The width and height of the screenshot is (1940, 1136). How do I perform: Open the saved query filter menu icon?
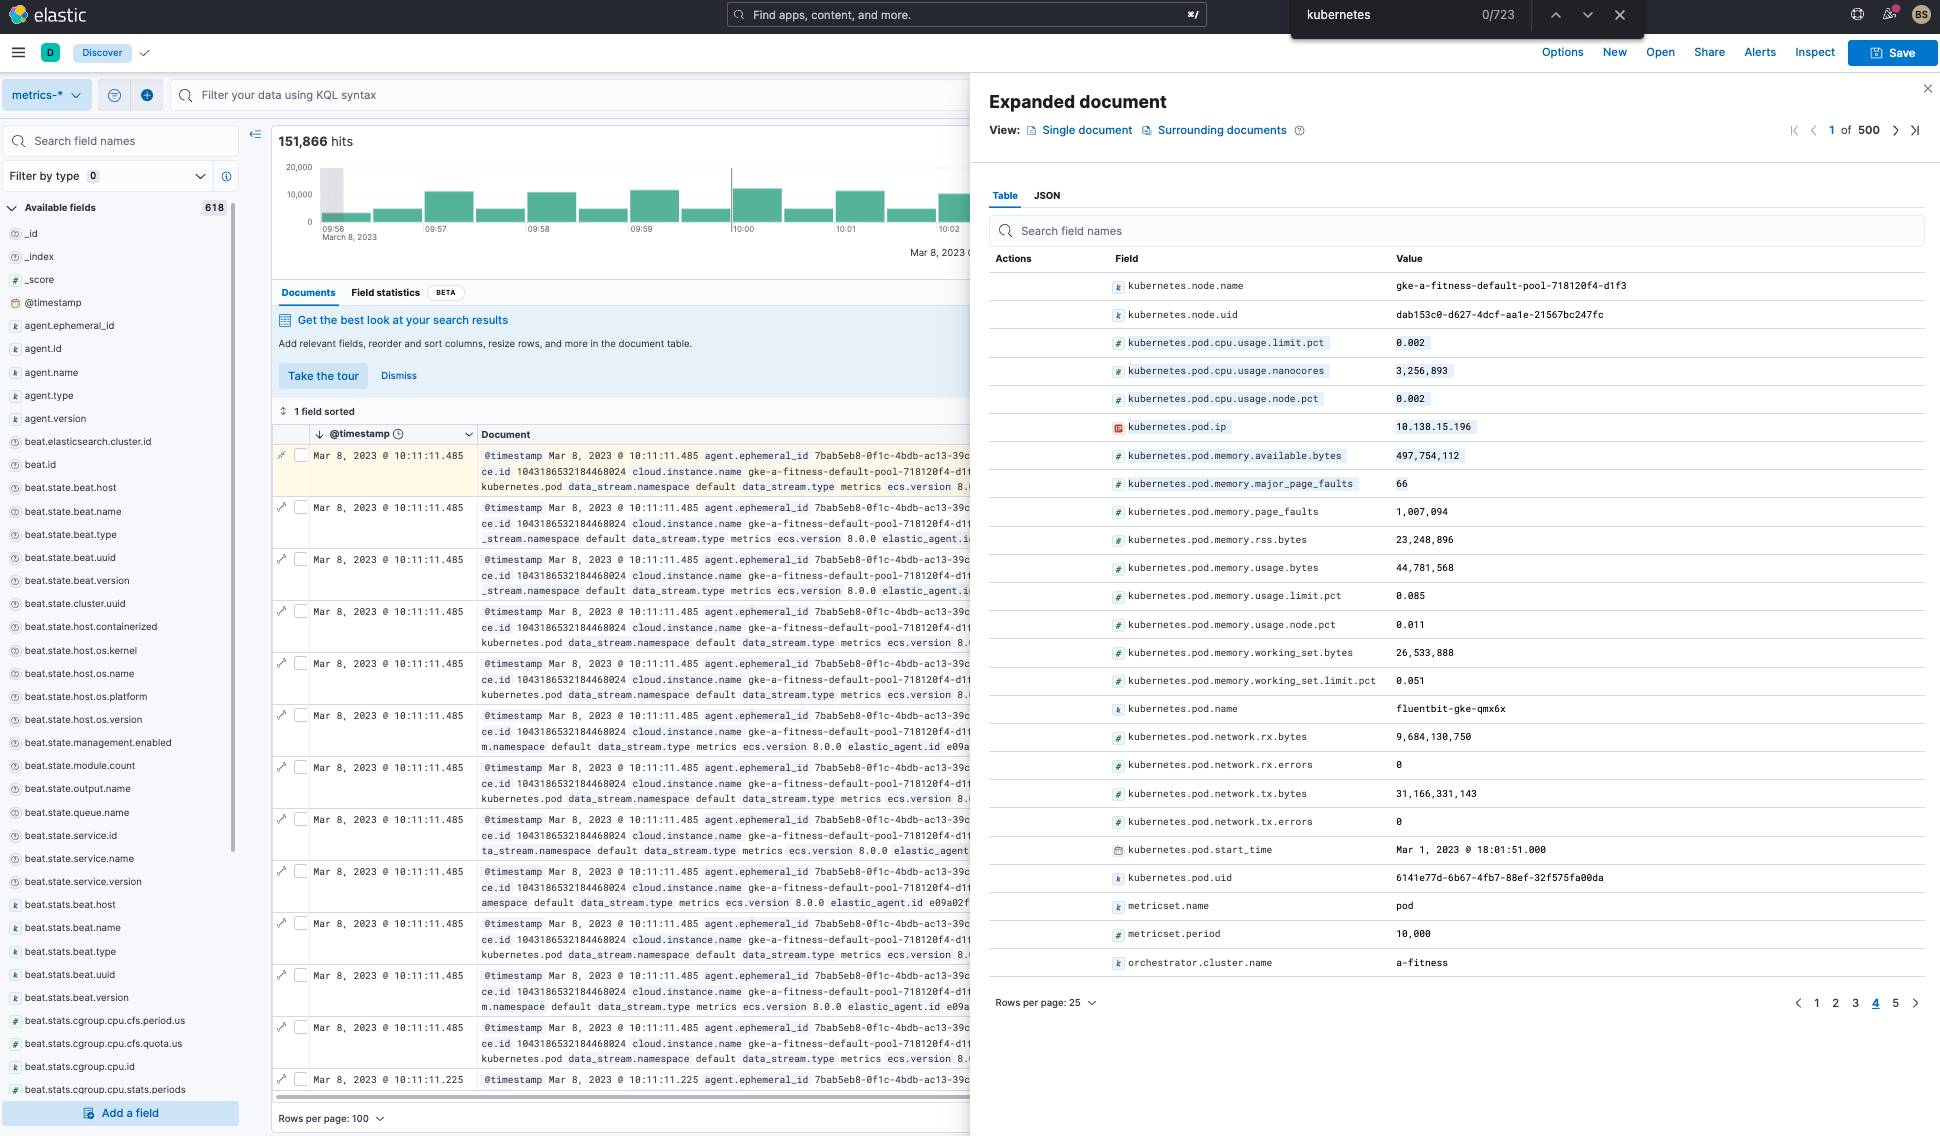click(x=114, y=95)
